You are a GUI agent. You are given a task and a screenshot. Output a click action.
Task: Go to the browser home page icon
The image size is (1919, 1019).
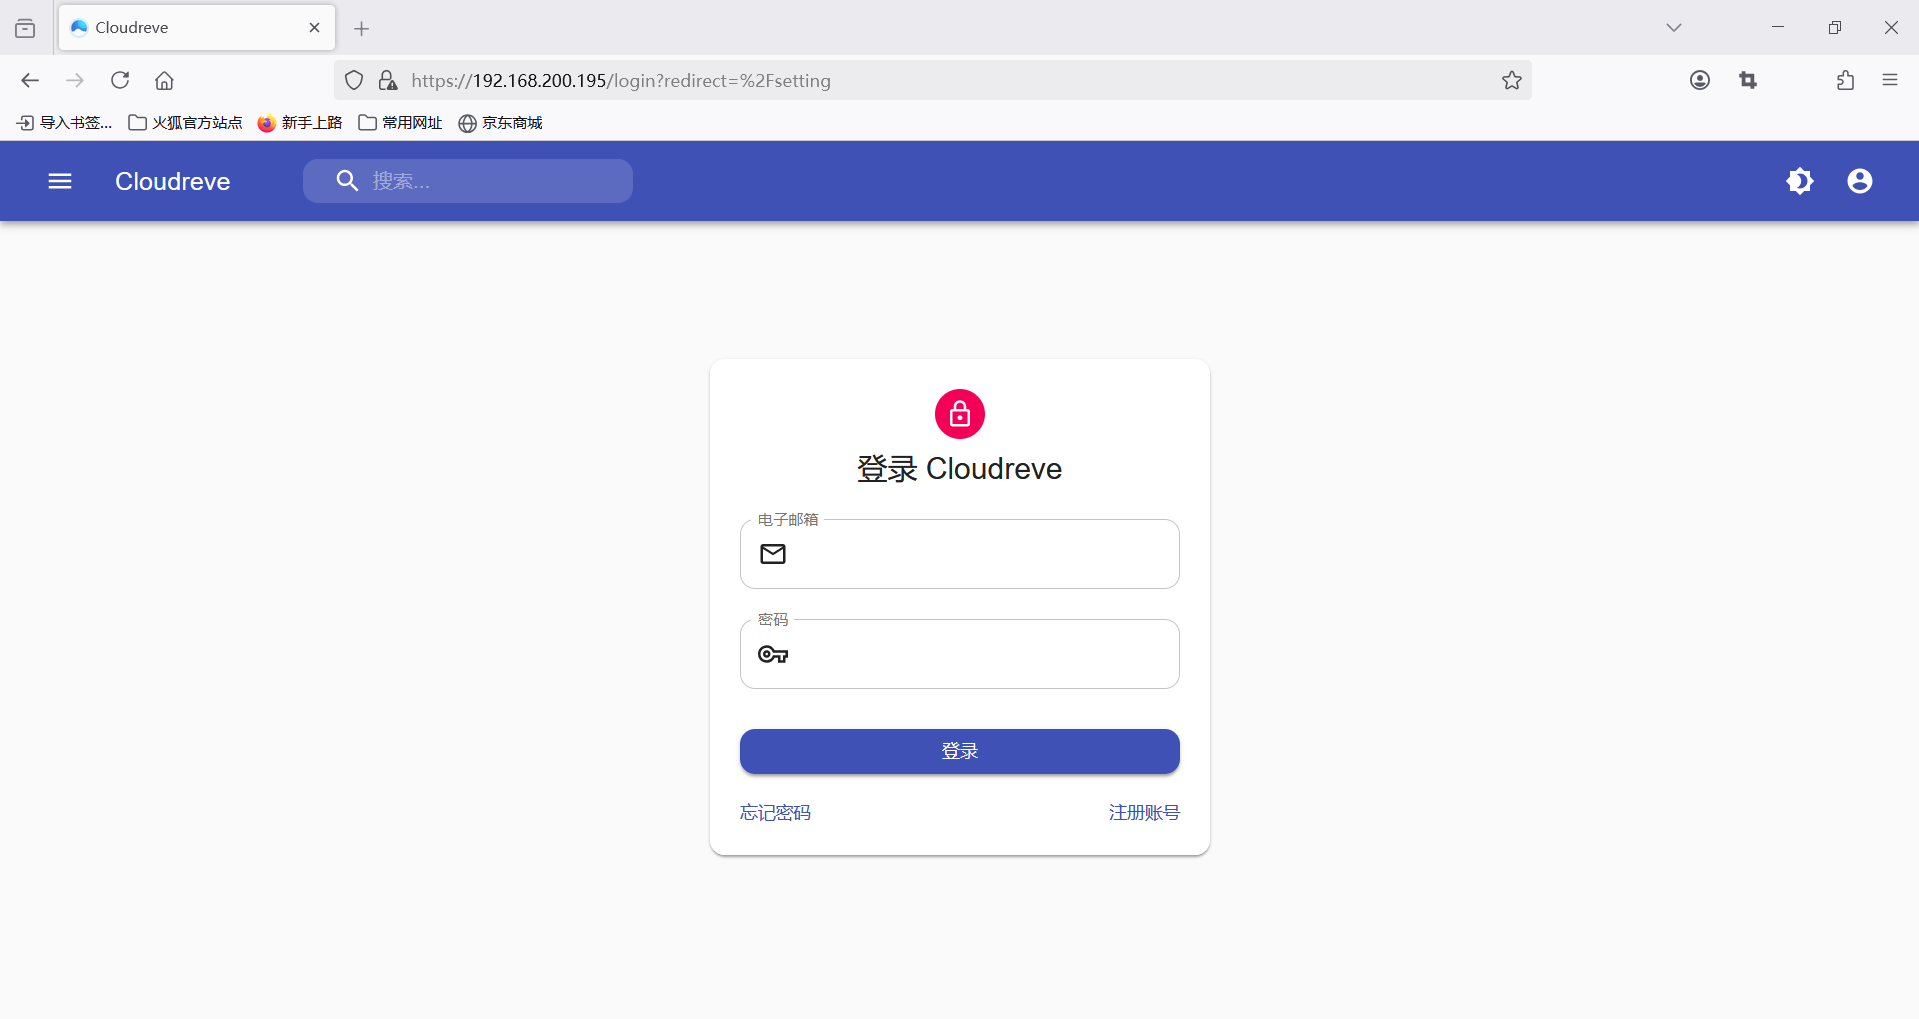coord(164,80)
